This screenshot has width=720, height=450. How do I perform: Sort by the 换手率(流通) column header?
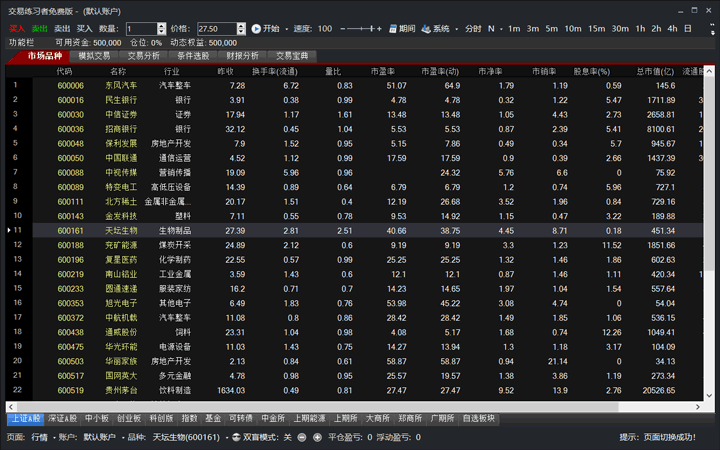click(275, 72)
